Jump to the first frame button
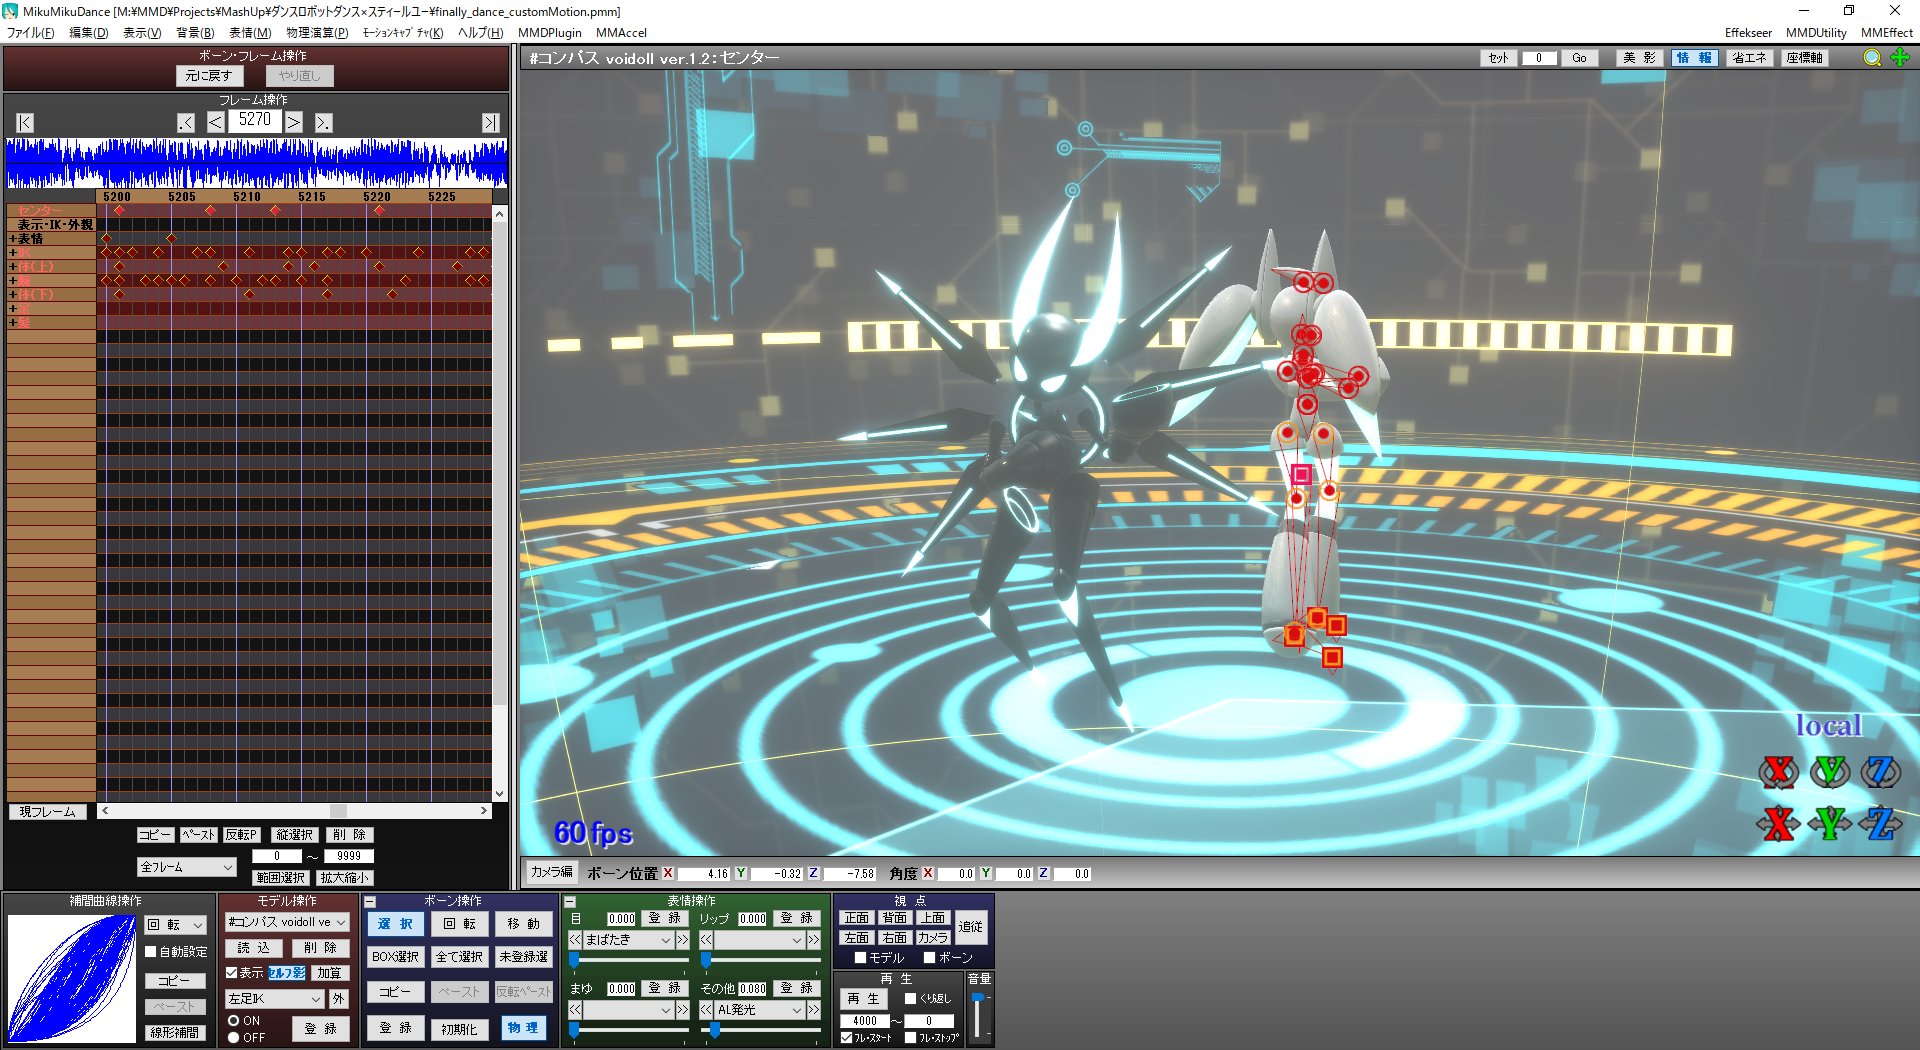Image resolution: width=1920 pixels, height=1050 pixels. 25,123
